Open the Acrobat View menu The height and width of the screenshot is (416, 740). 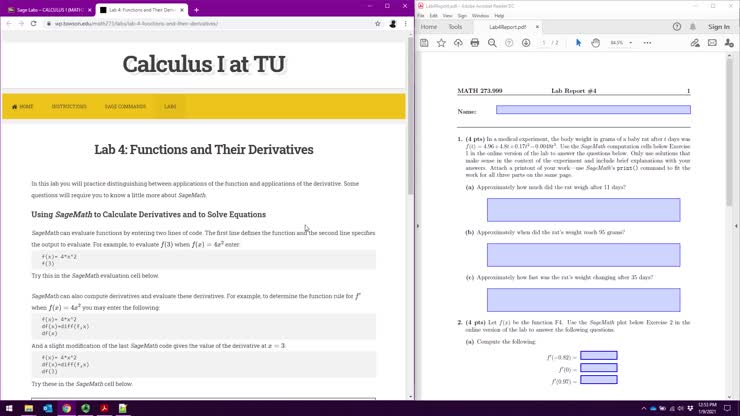pos(447,16)
